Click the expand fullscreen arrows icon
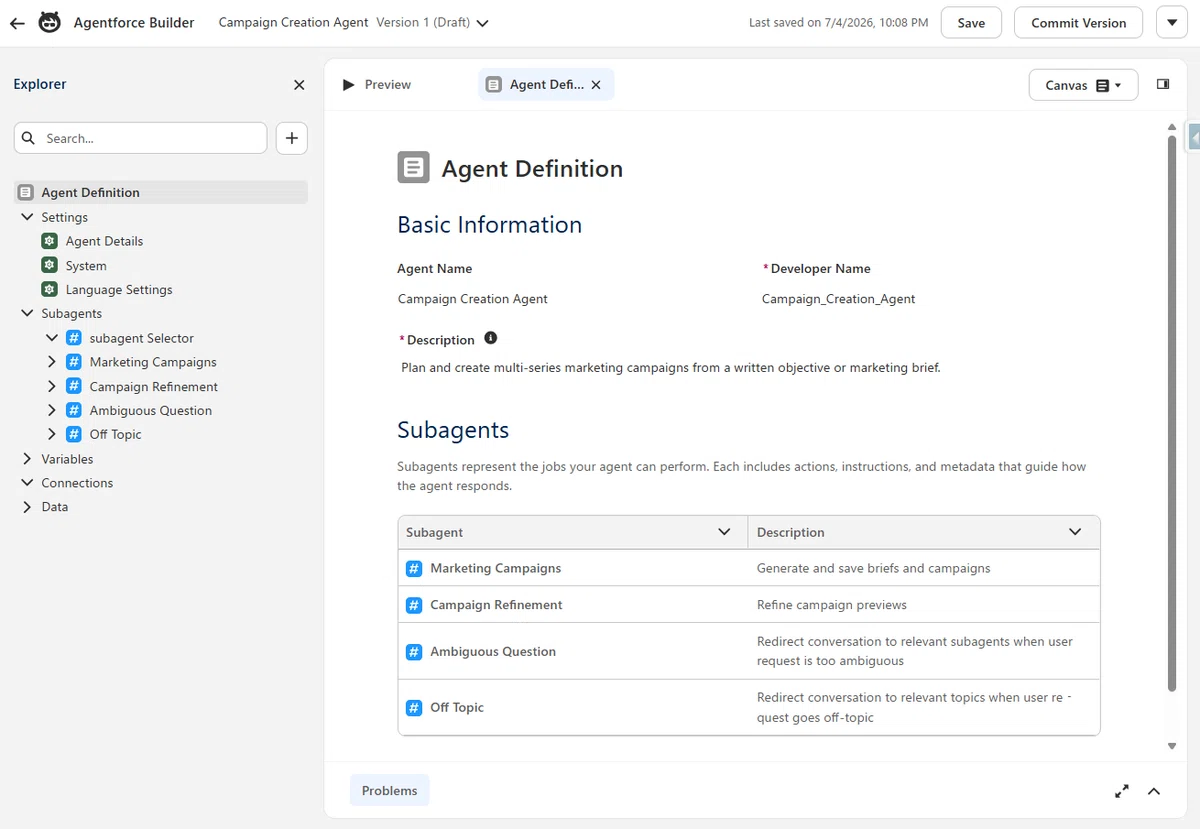Viewport: 1200px width, 829px height. (x=1122, y=791)
